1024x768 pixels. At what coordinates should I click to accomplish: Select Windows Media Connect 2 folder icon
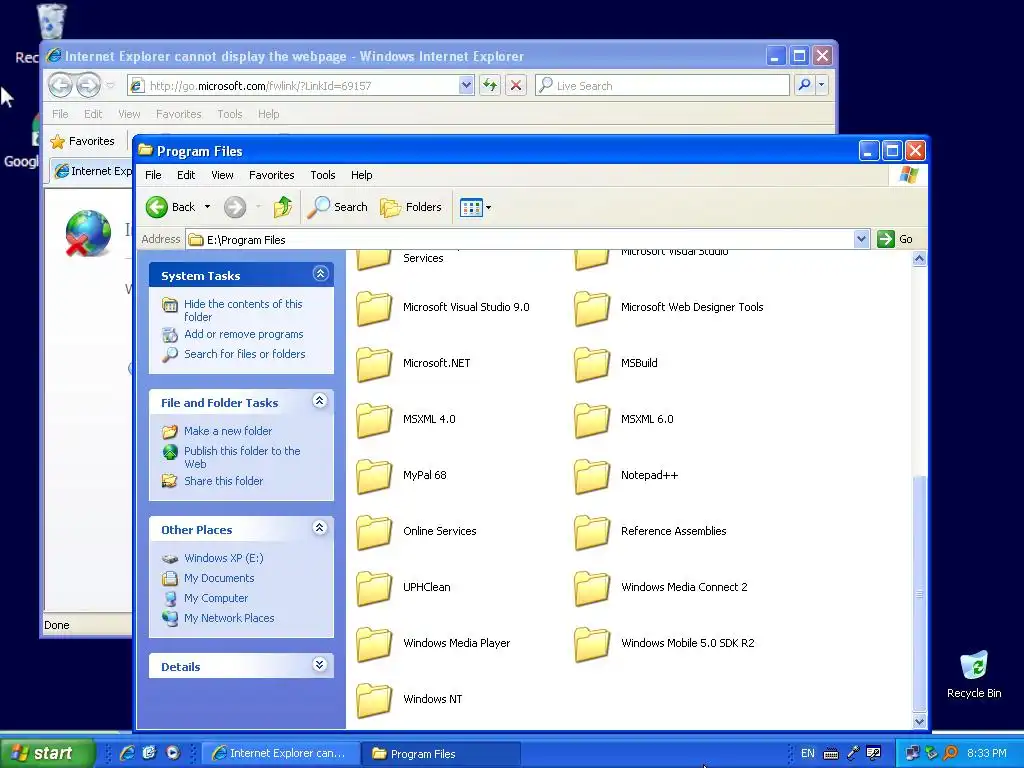(x=592, y=588)
